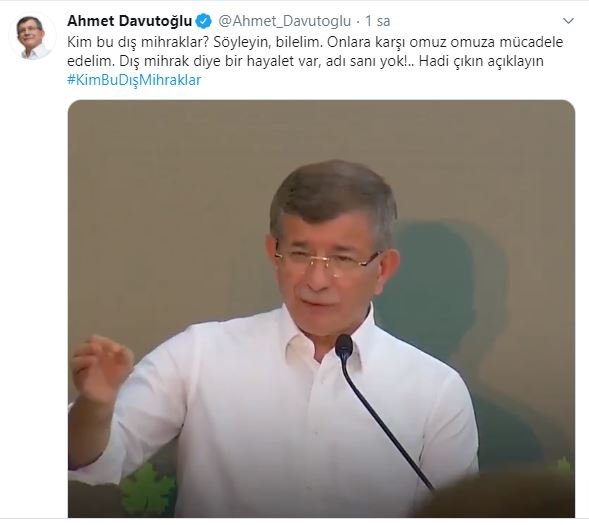Follow the #KimBuDışMihraklar hashtag
589x525 pixels.
[x=134, y=80]
